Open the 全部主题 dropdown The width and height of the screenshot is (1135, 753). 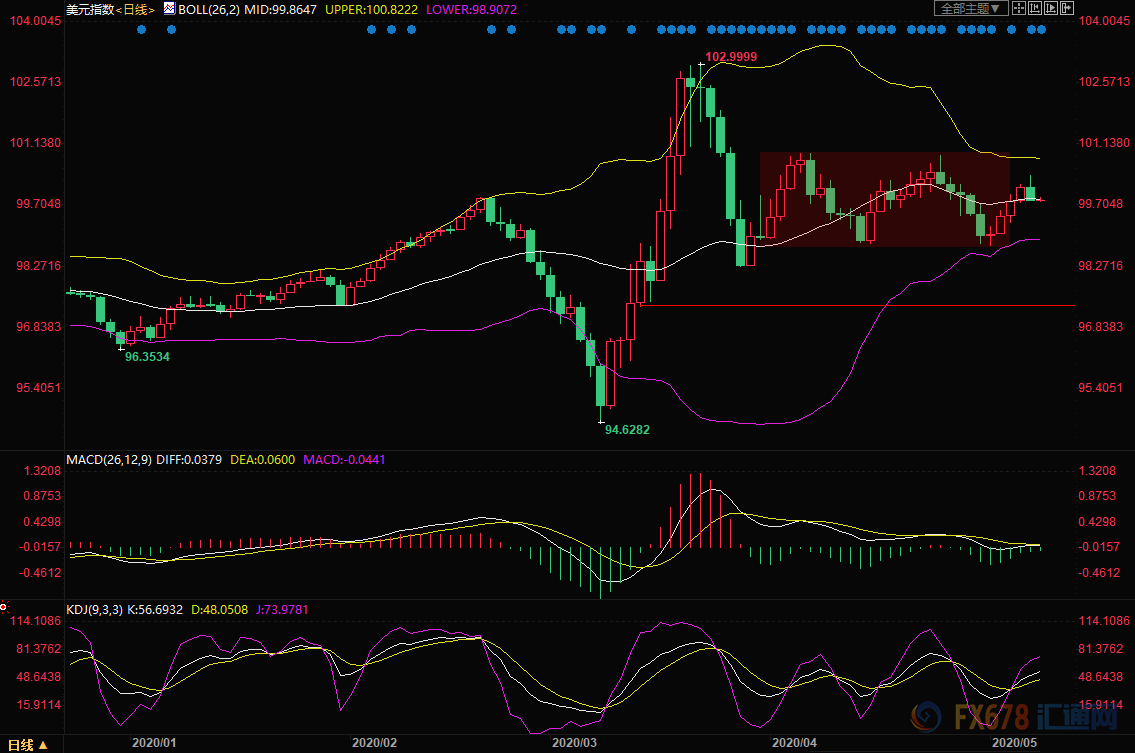pyautogui.click(x=969, y=8)
